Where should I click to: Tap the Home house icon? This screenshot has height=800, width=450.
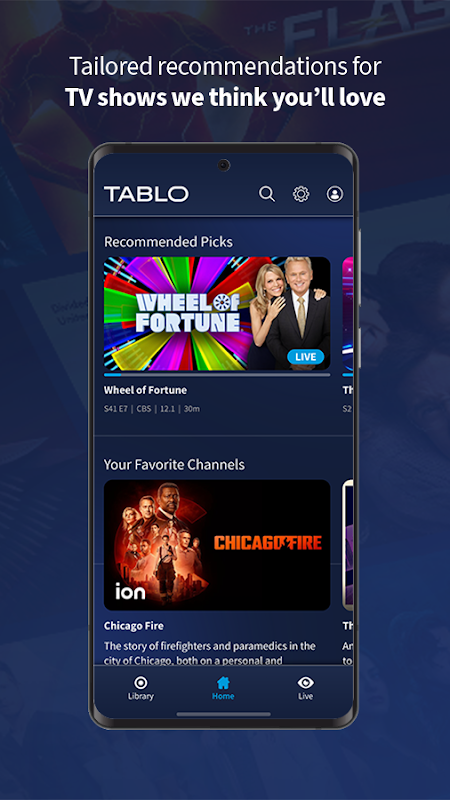click(x=223, y=682)
